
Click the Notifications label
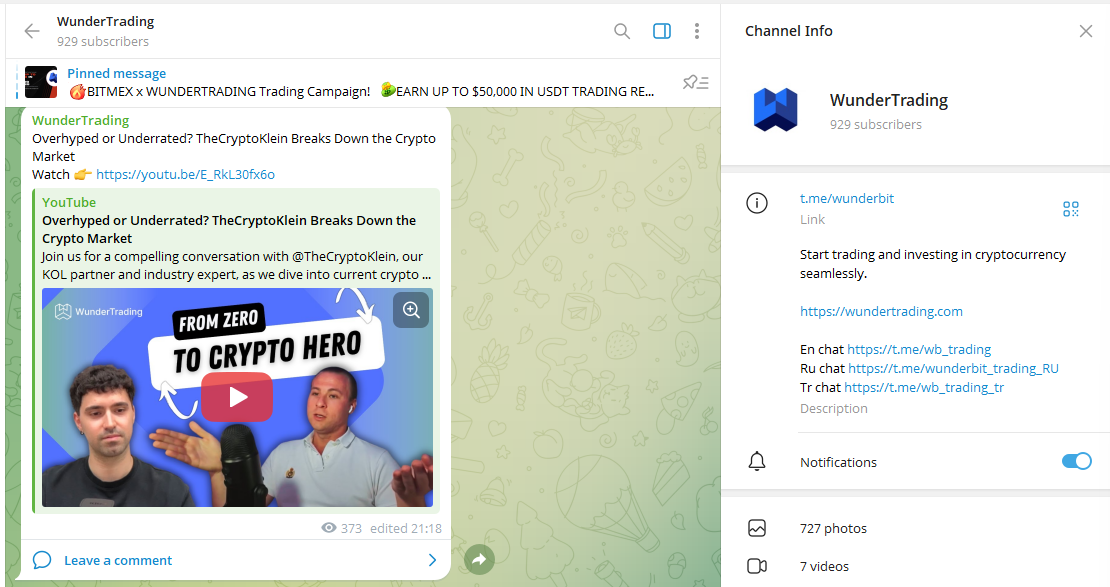(838, 462)
